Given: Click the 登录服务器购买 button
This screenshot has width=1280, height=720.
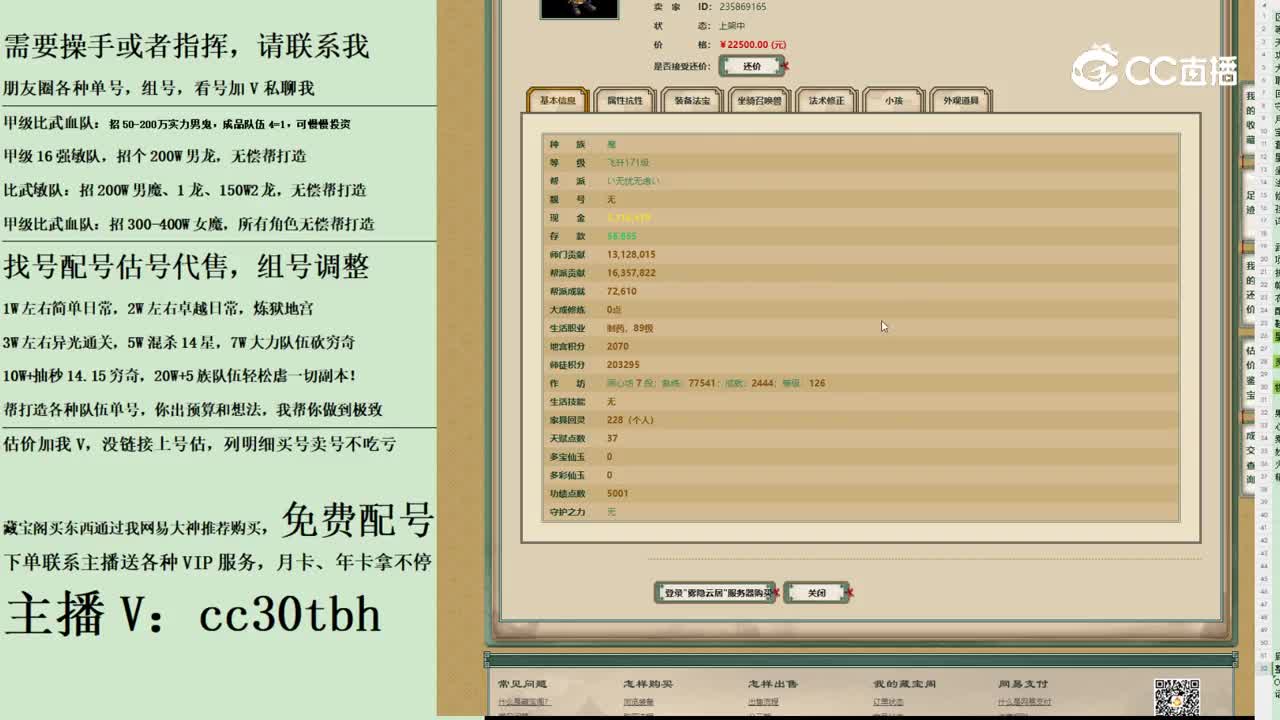Looking at the screenshot, I should (x=714, y=593).
